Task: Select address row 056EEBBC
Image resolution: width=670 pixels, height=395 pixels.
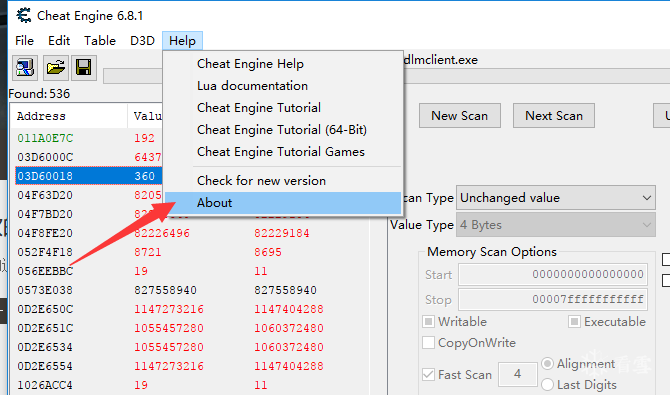Action: point(45,271)
